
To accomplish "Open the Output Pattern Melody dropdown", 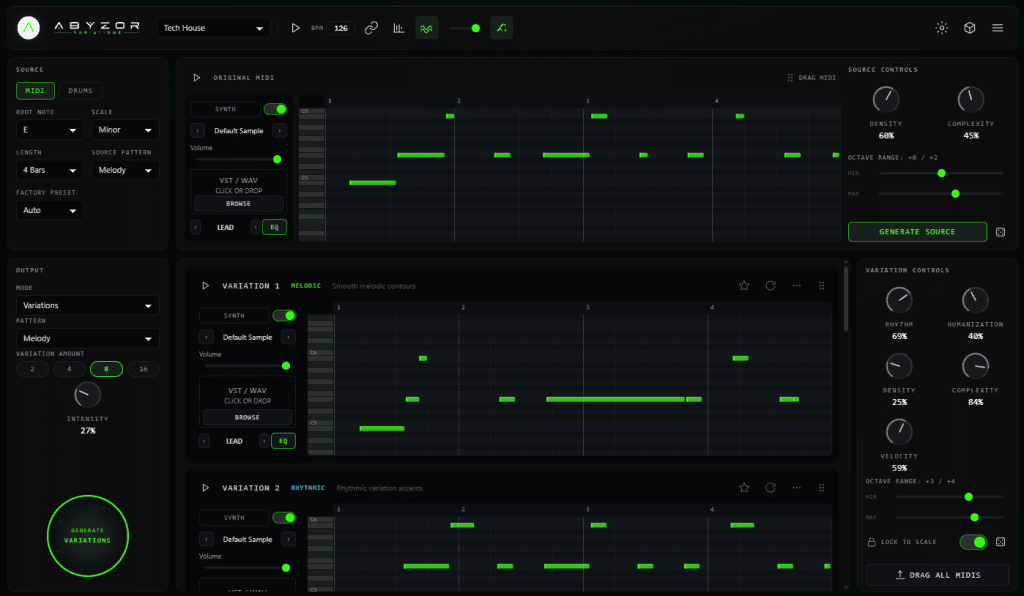I will [88, 338].
